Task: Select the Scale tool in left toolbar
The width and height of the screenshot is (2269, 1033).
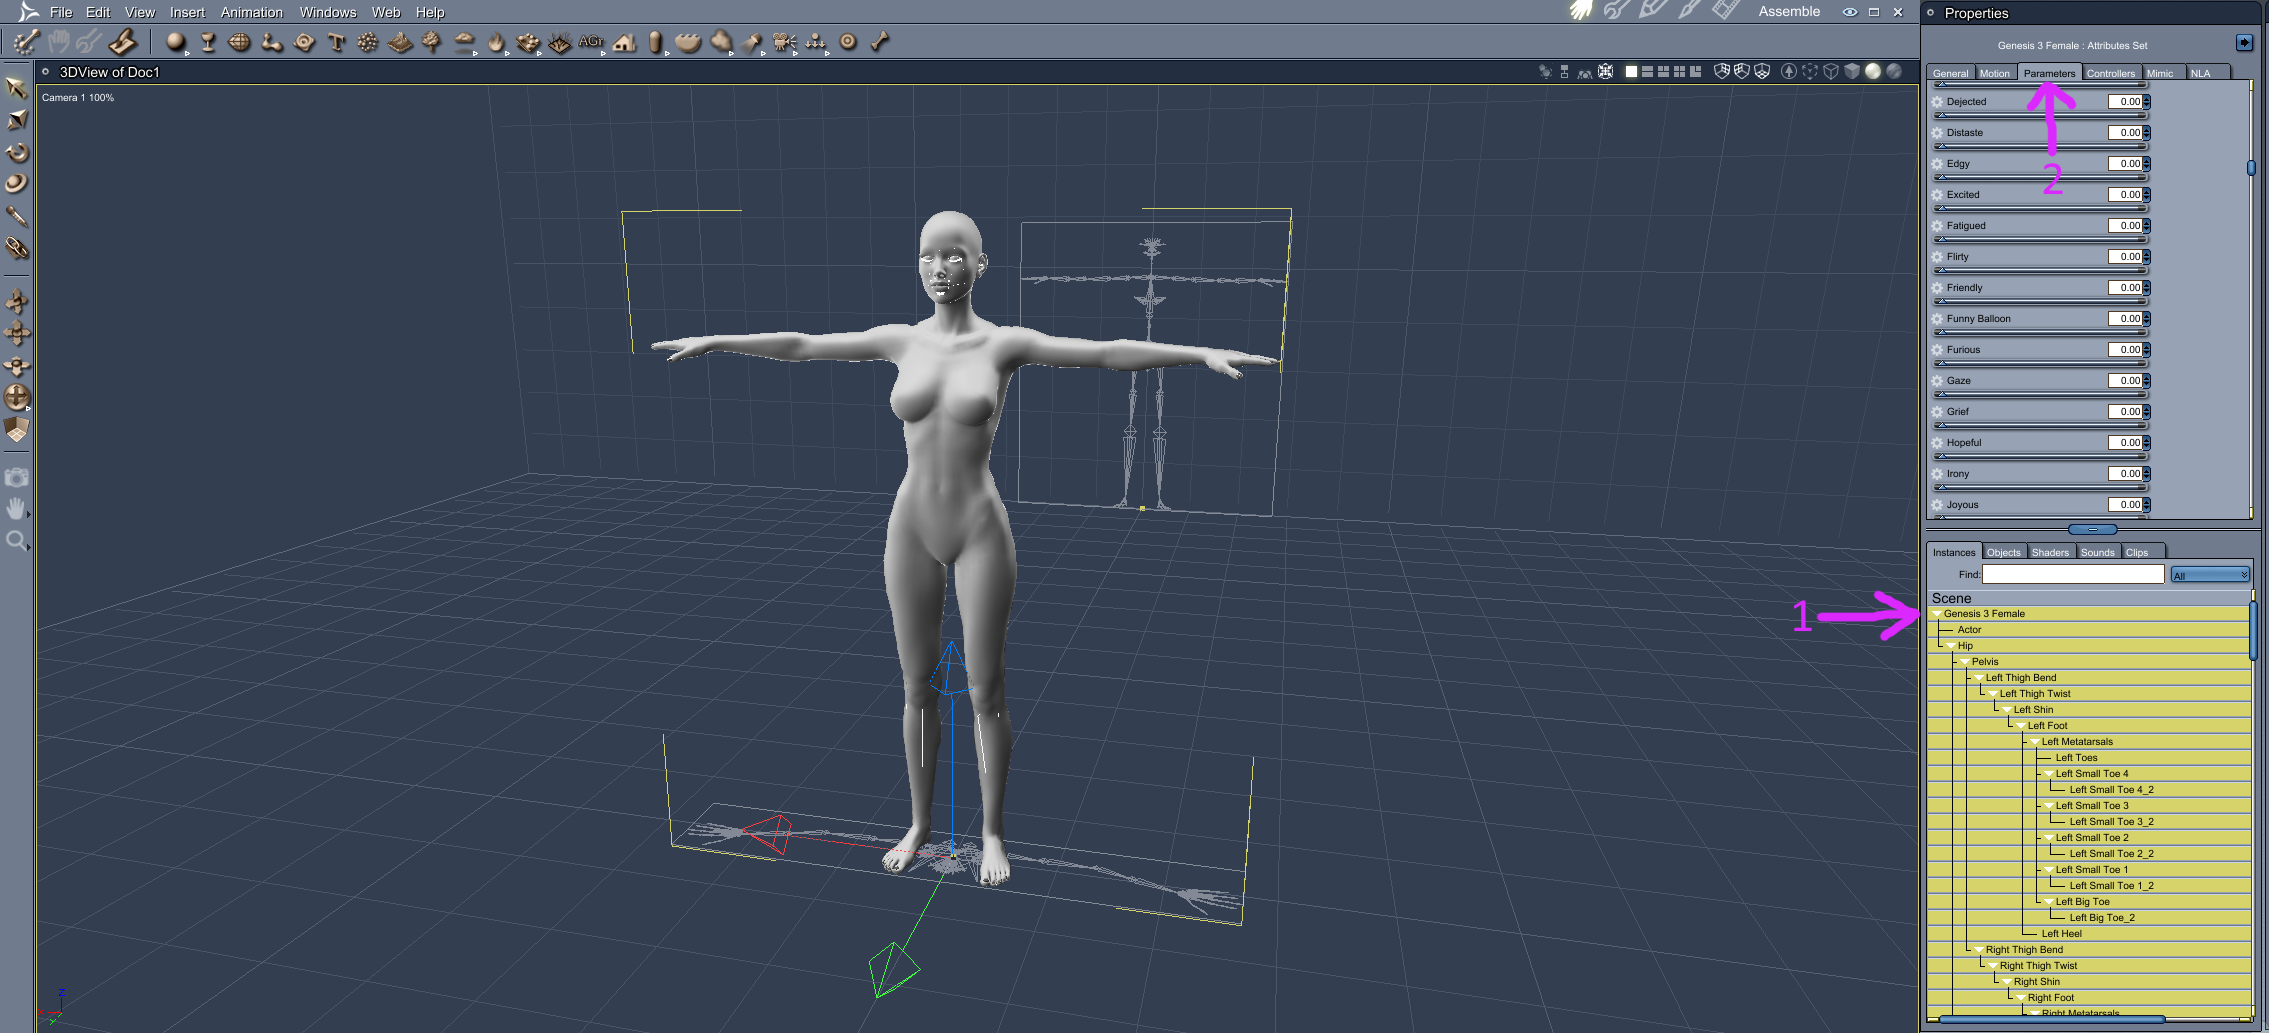Action: 17,120
